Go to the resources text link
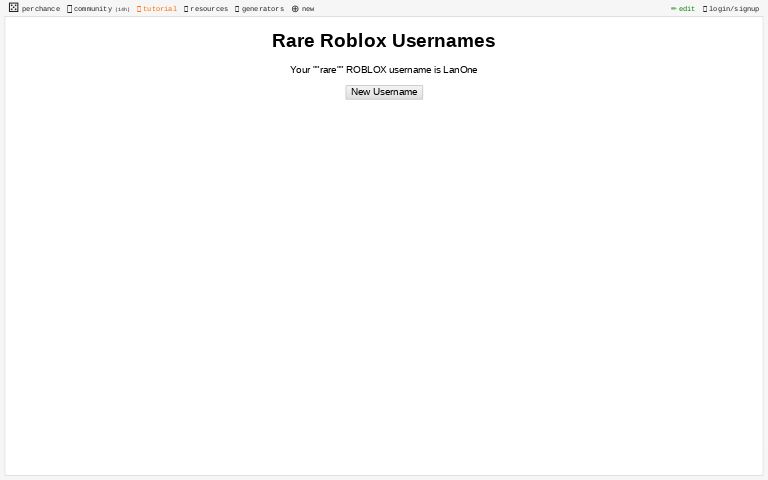The width and height of the screenshot is (768, 480). point(209,9)
